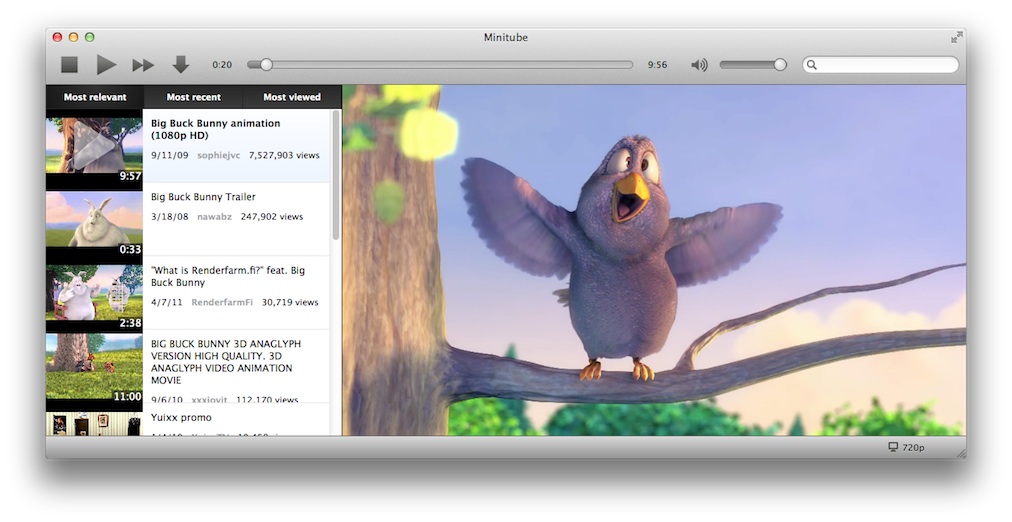Click the sophiejvc uploader name
Image resolution: width=1012 pixels, height=522 pixels.
pyautogui.click(x=217, y=156)
